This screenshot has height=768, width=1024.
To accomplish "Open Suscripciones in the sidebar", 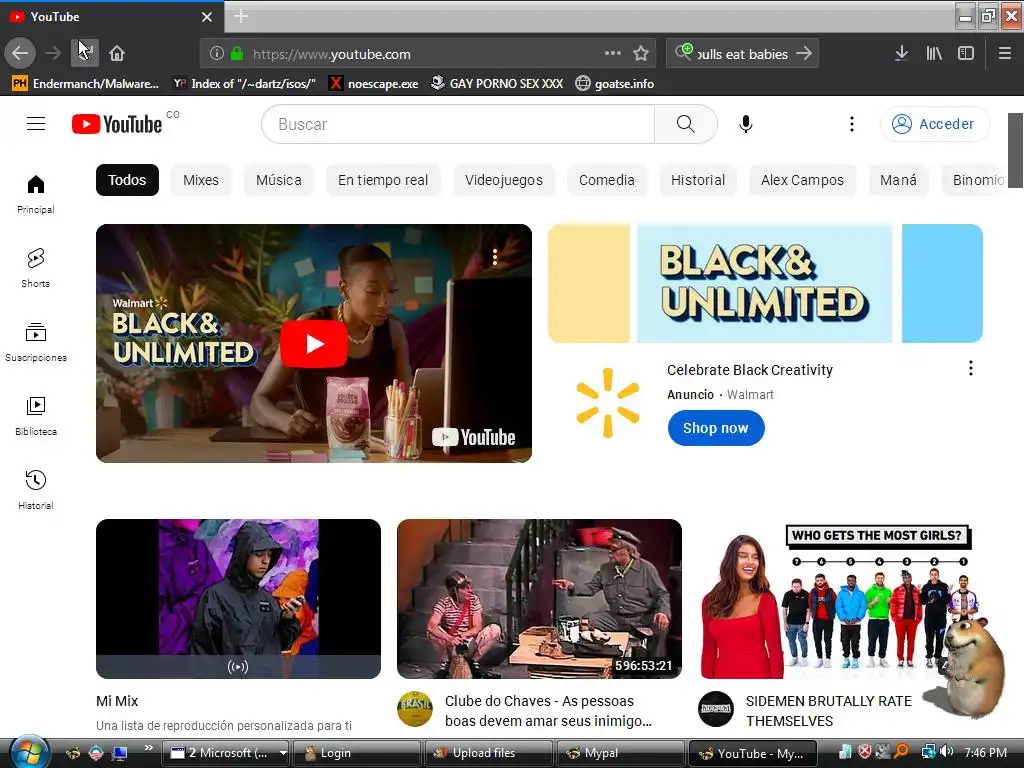I will (x=36, y=342).
